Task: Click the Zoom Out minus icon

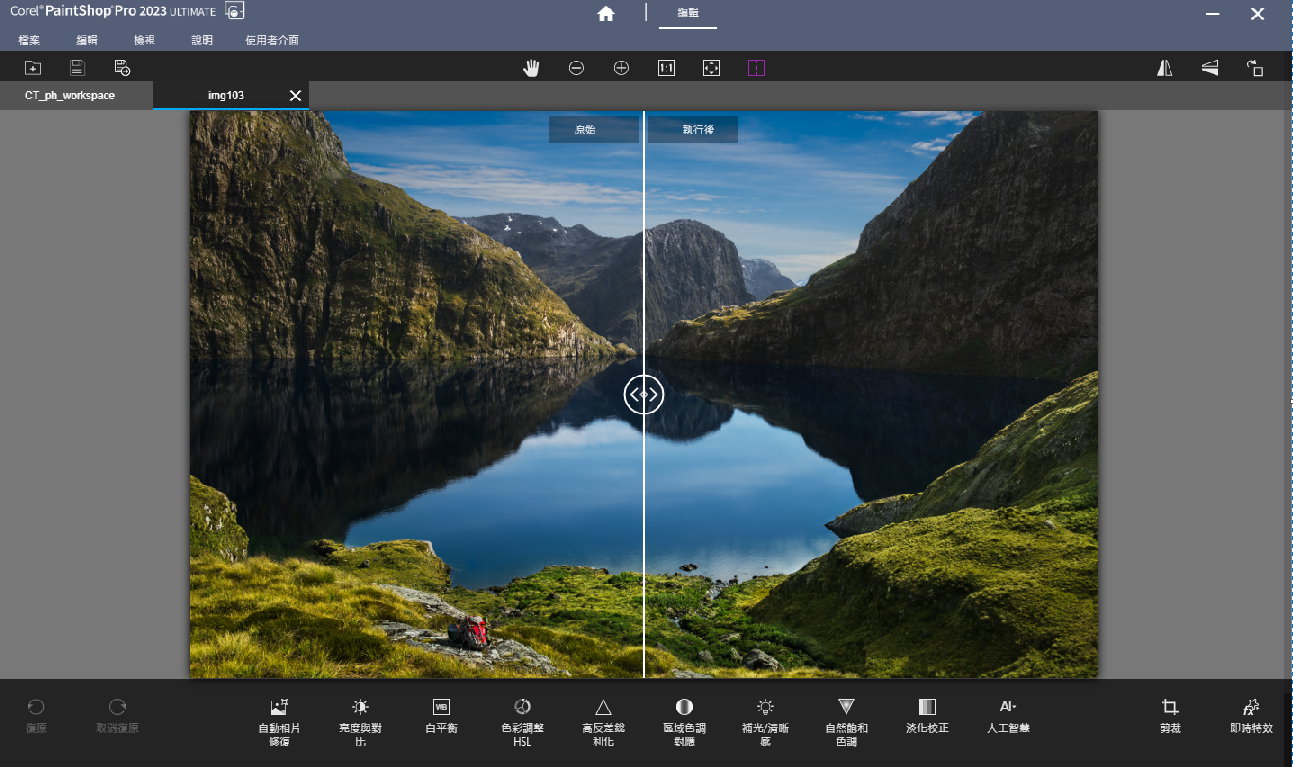Action: [576, 68]
